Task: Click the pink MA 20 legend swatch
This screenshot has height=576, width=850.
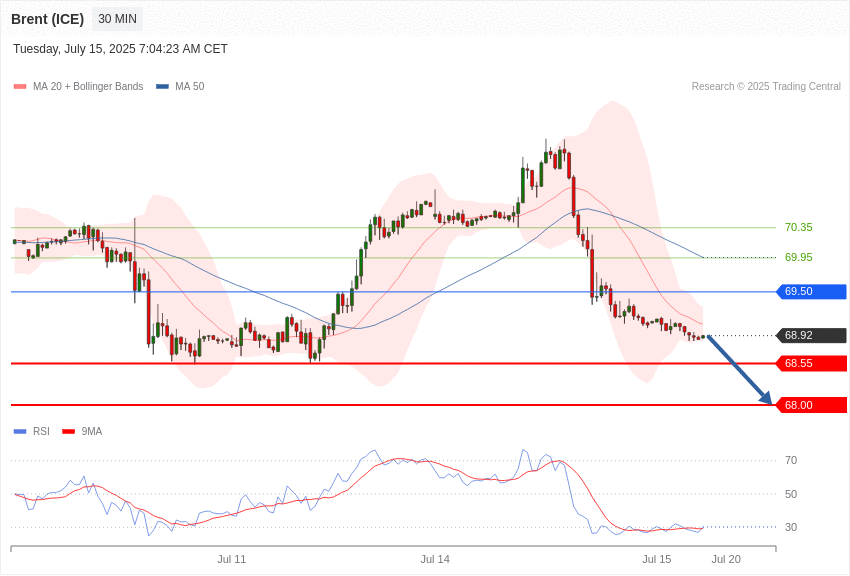Action: (20, 87)
